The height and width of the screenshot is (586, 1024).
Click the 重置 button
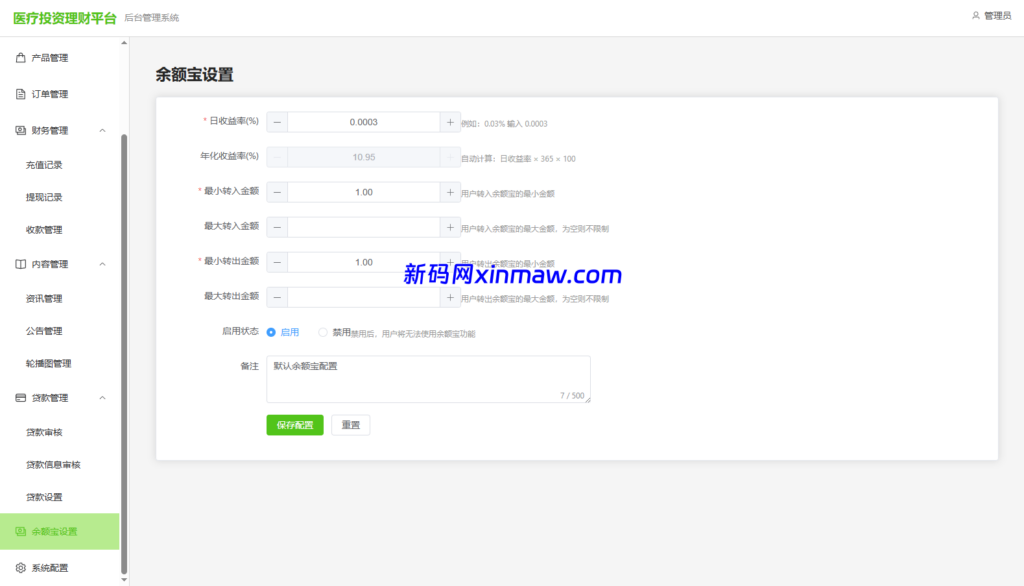coord(351,425)
